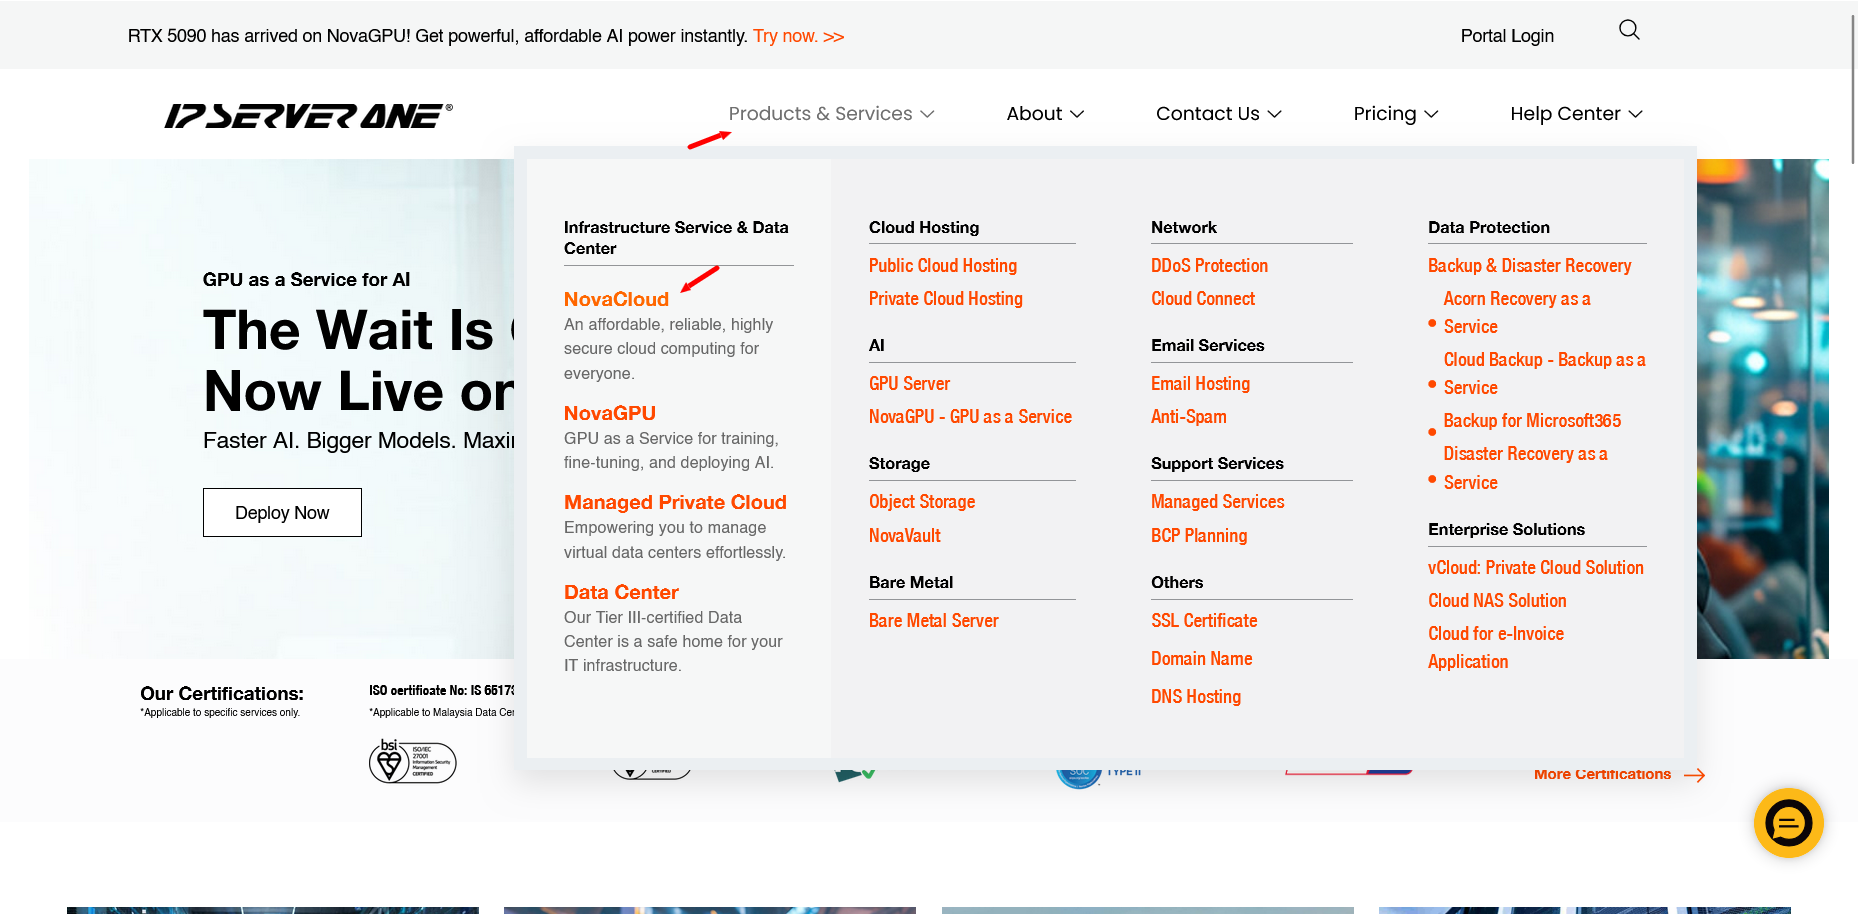Go to BCP Planning
1858x915 pixels.
(1199, 535)
